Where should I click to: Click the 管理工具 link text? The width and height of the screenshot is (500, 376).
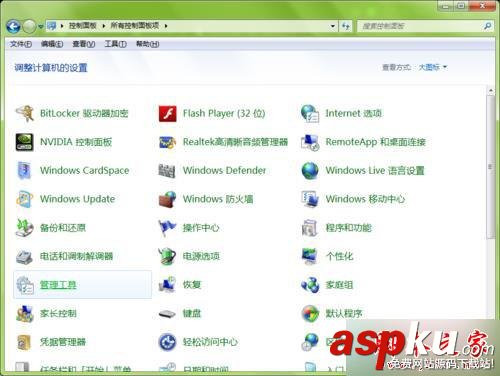[x=58, y=285]
